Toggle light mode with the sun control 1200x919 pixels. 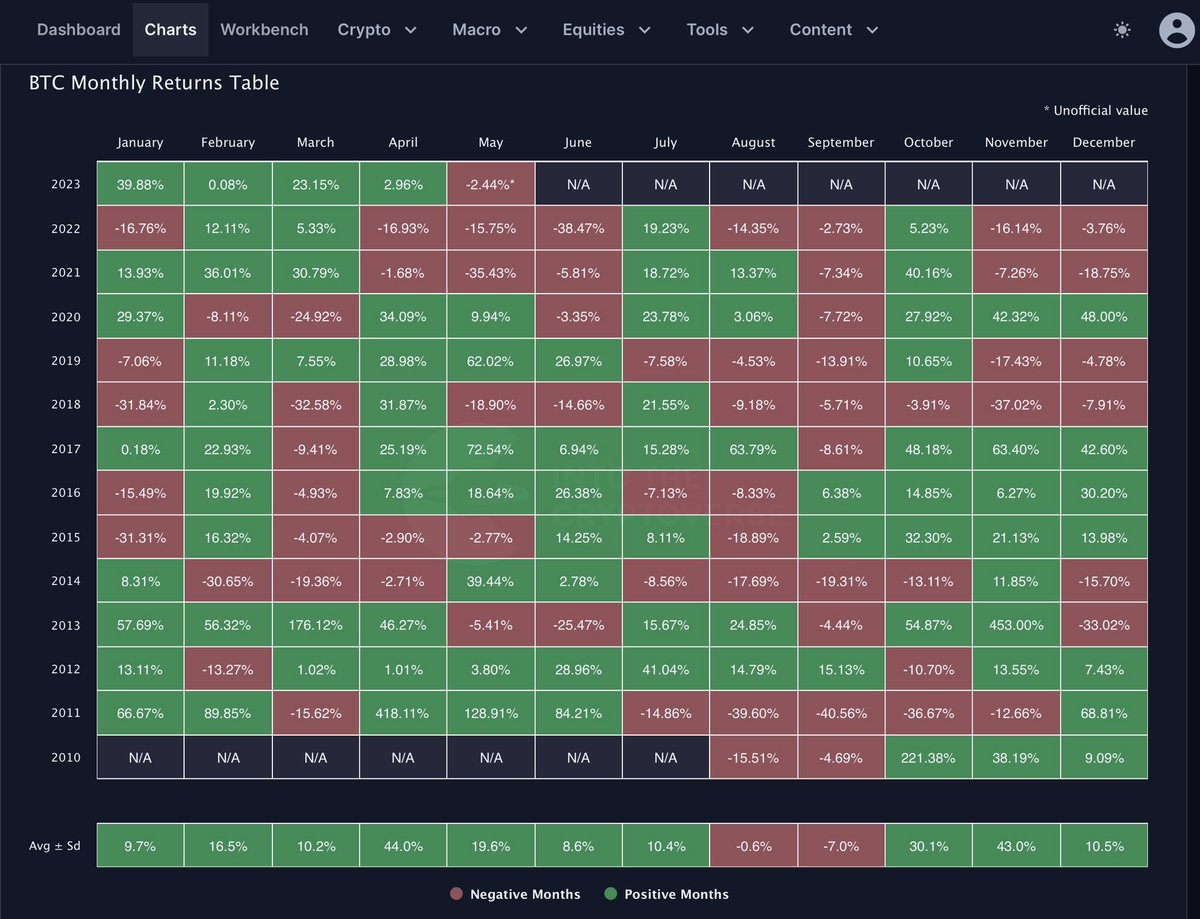click(1121, 30)
